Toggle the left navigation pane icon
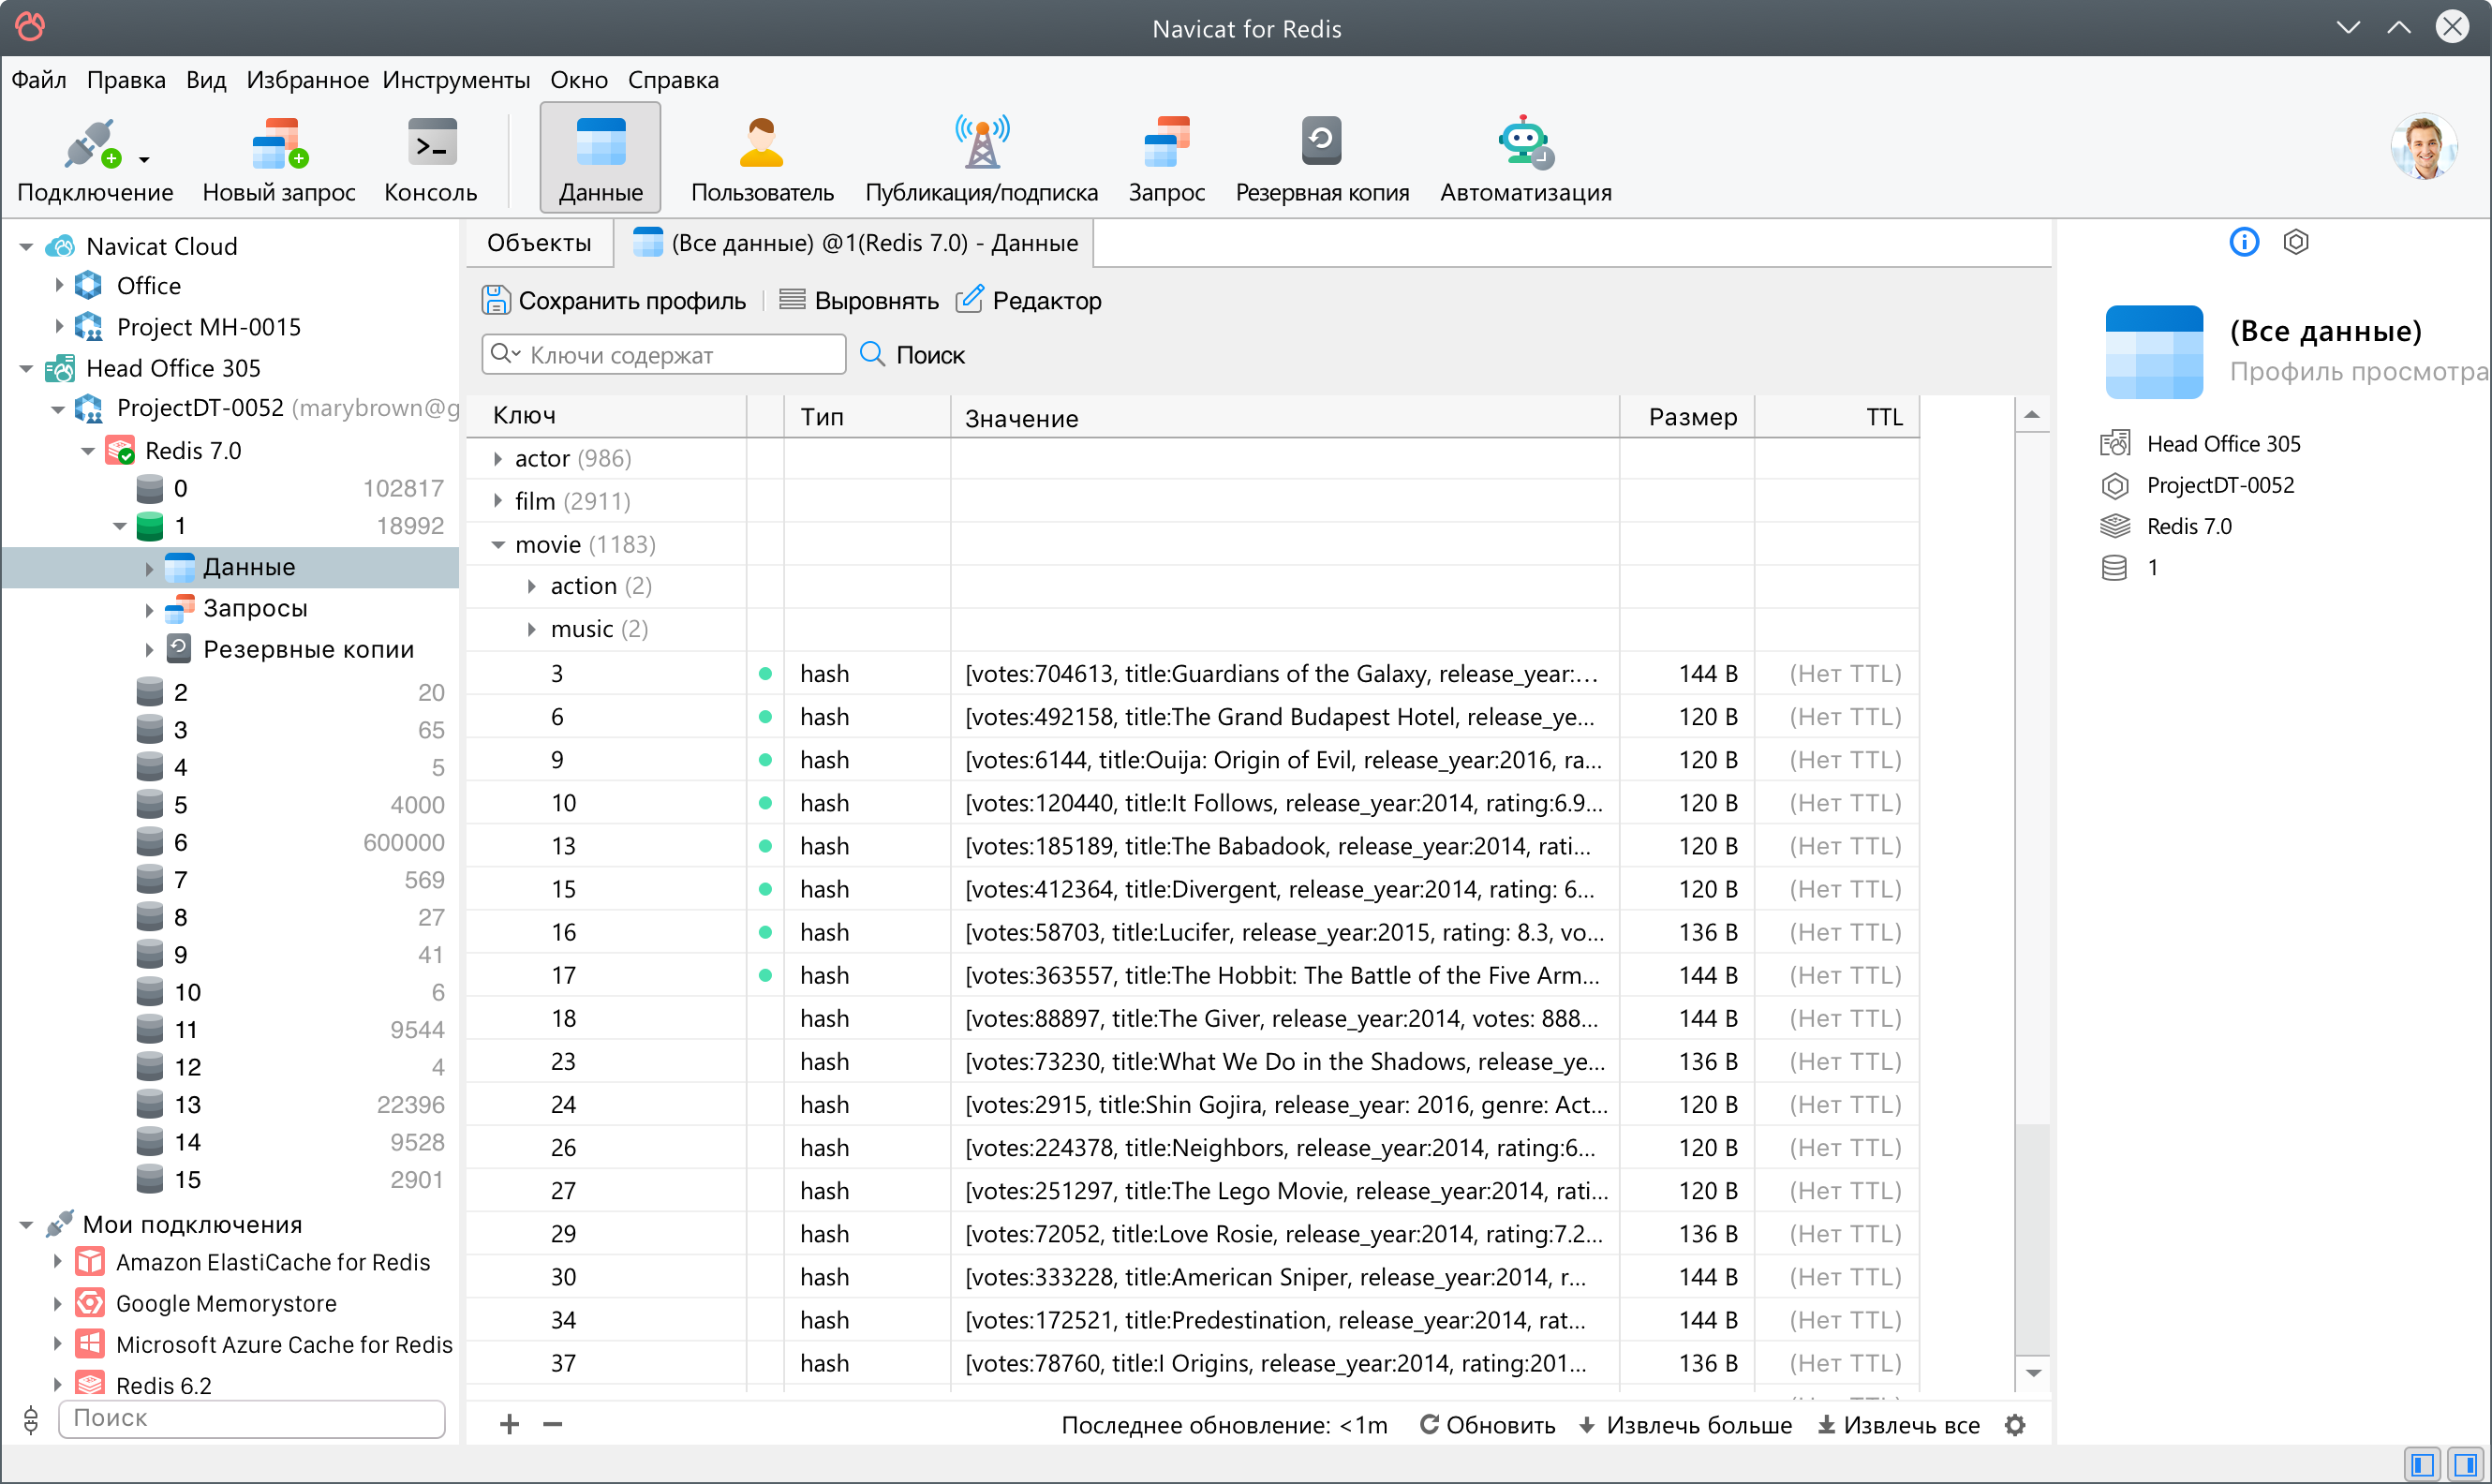2492x1484 pixels. pos(2423,1465)
